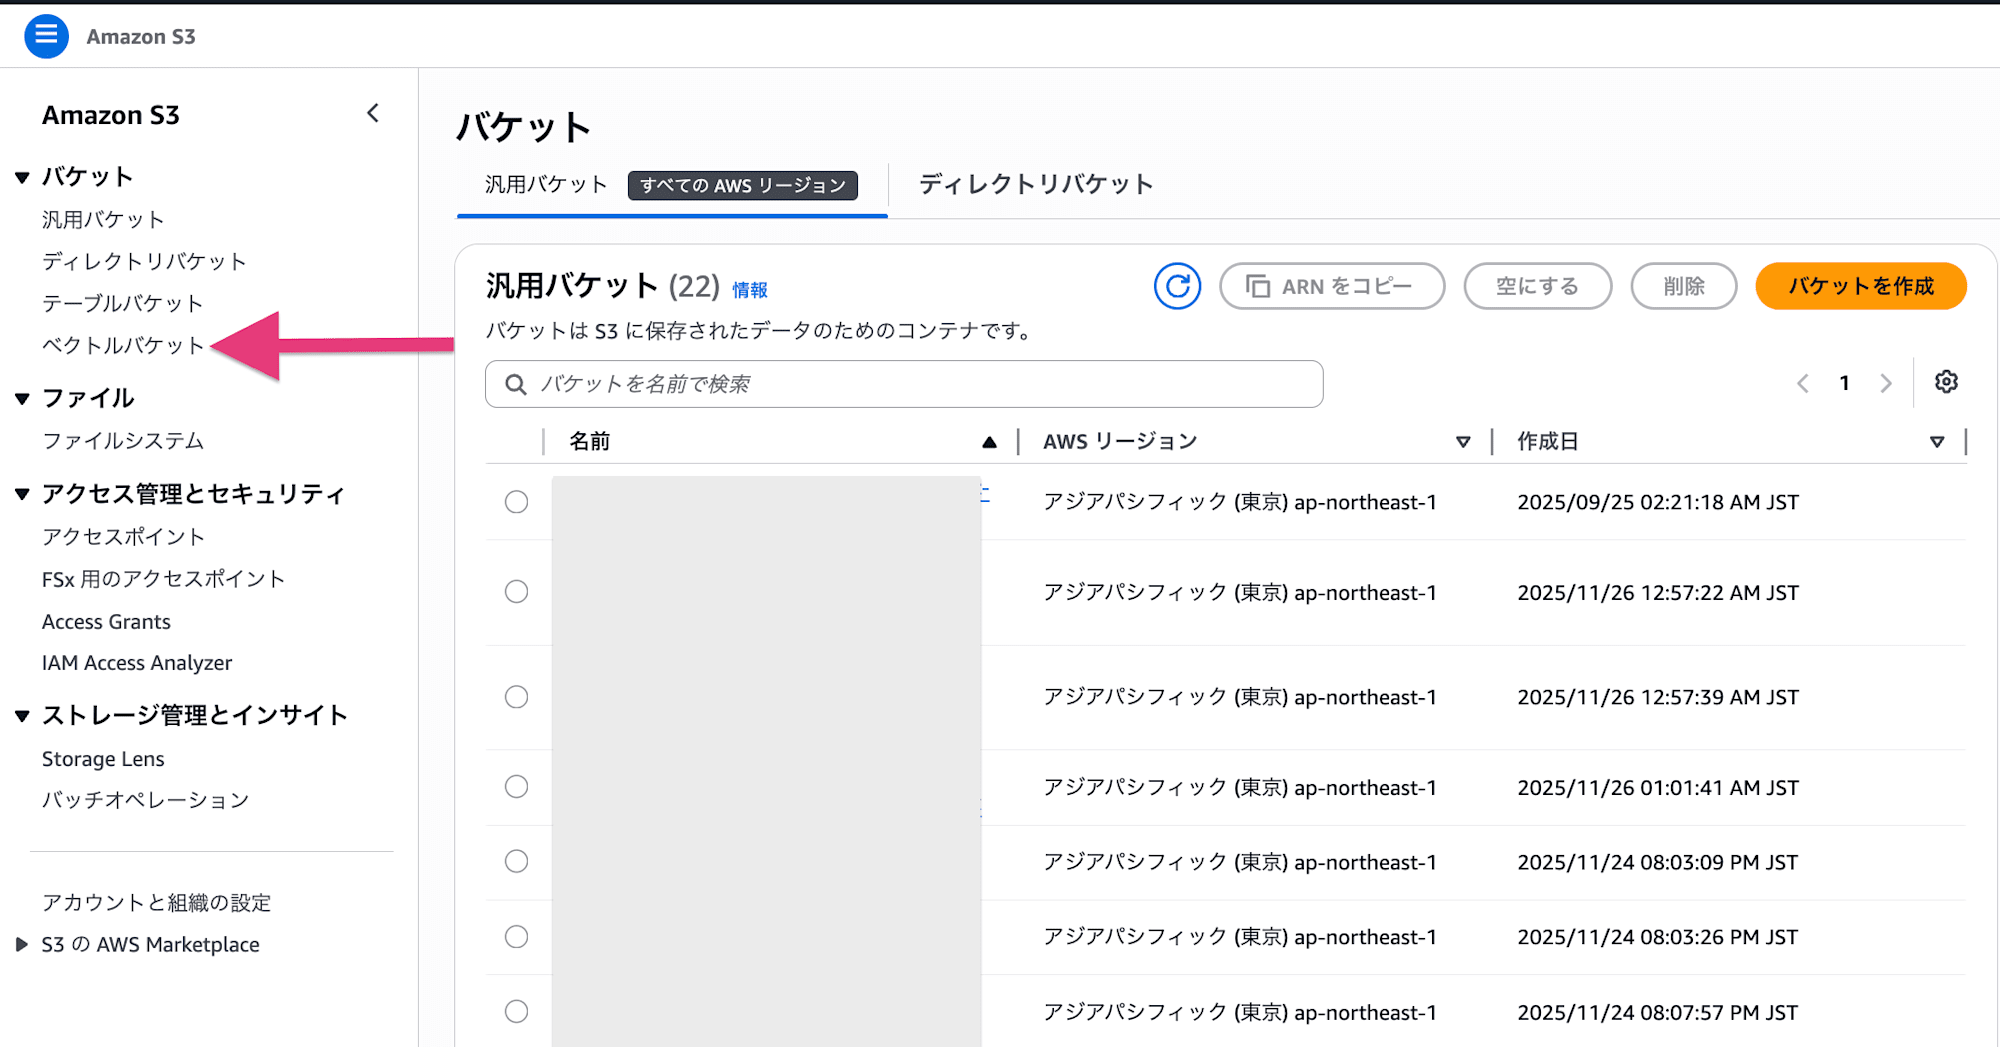Click 2025/11/26 01:01:41 AM JST date cell
The image size is (2000, 1047).
1658,787
